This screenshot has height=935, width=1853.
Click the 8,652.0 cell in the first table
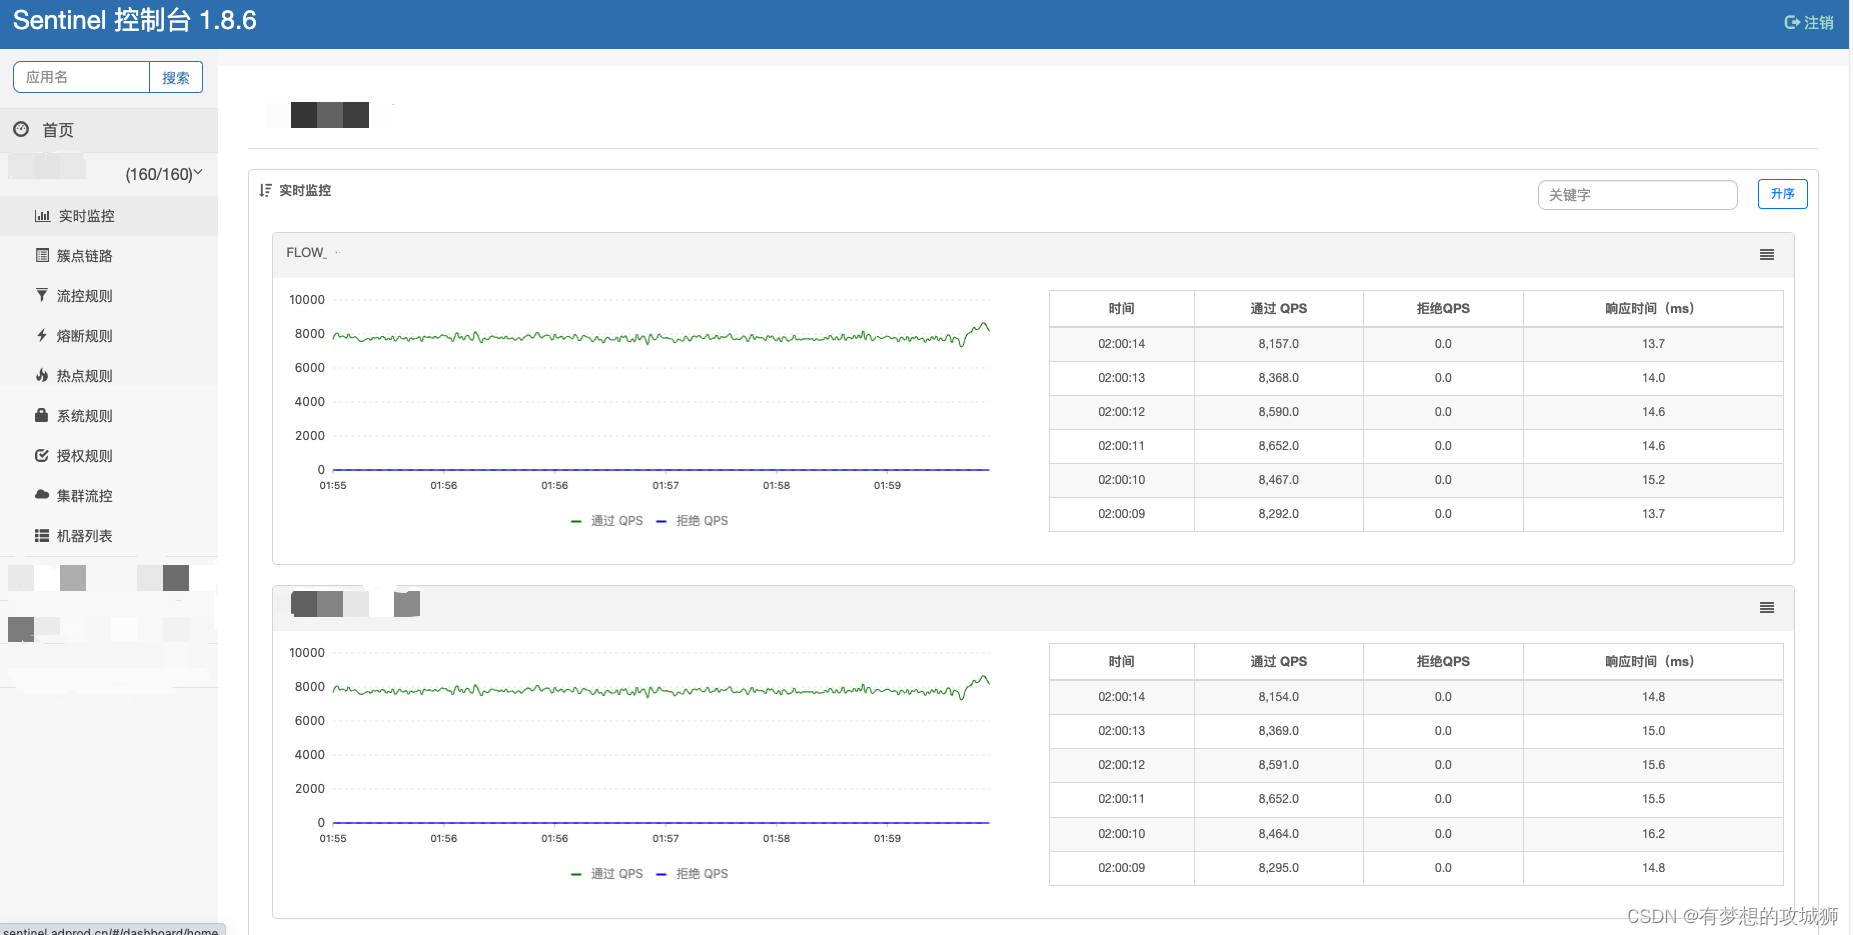tap(1278, 446)
